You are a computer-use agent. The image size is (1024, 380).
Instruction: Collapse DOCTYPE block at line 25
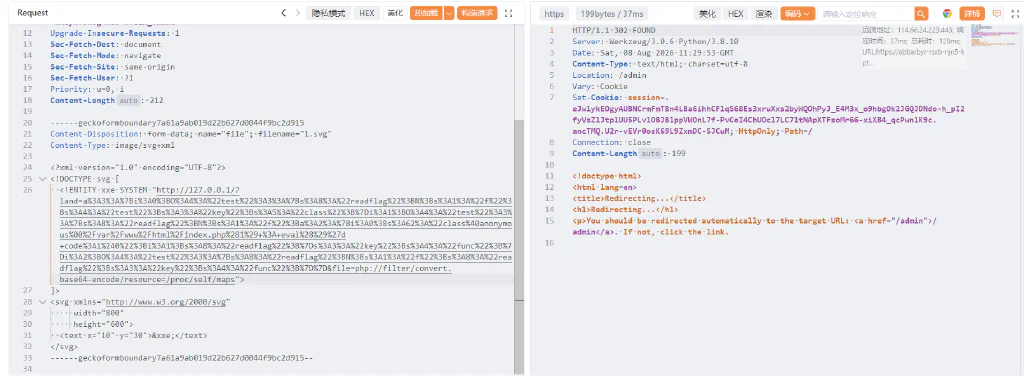42,179
